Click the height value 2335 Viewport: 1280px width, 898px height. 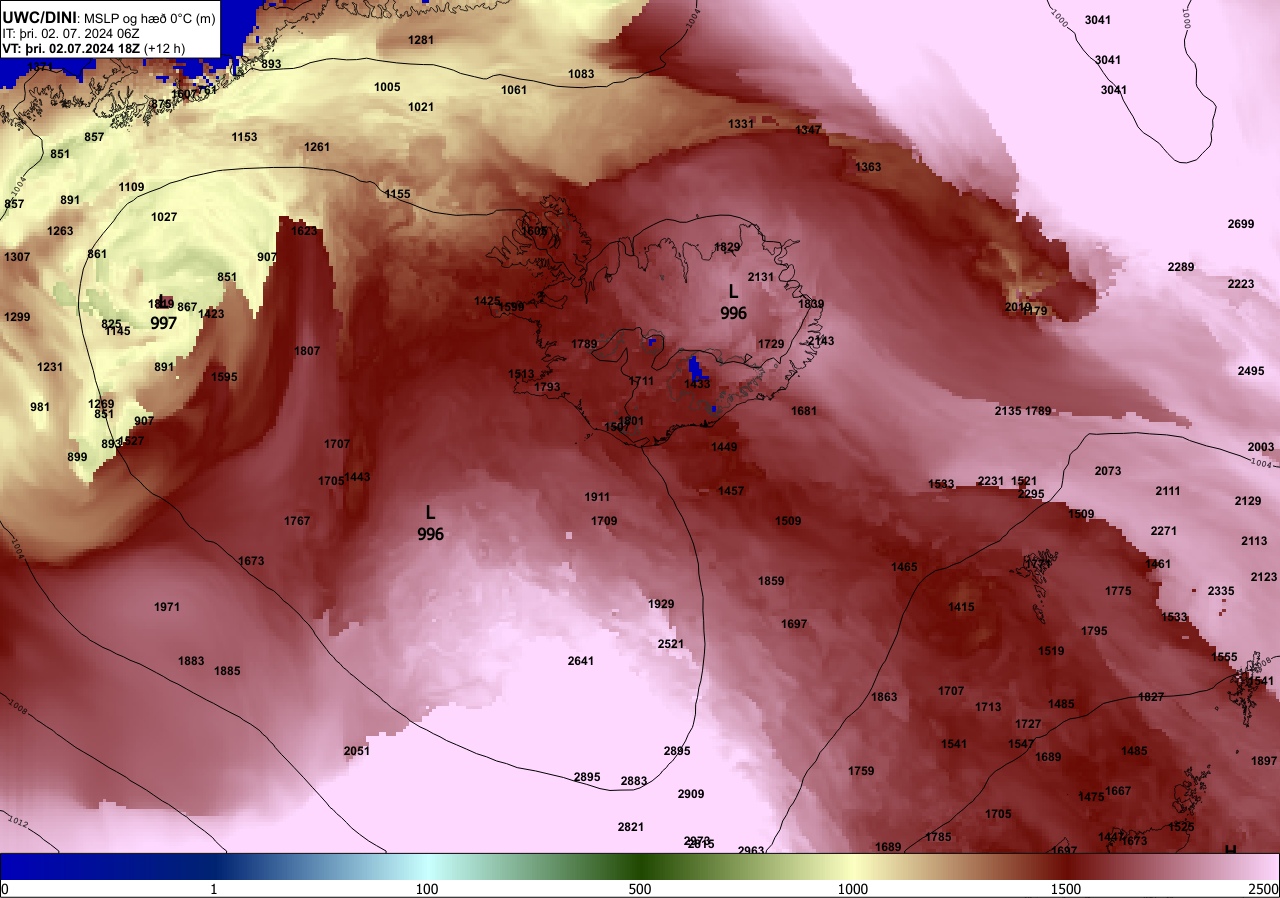coord(1221,591)
